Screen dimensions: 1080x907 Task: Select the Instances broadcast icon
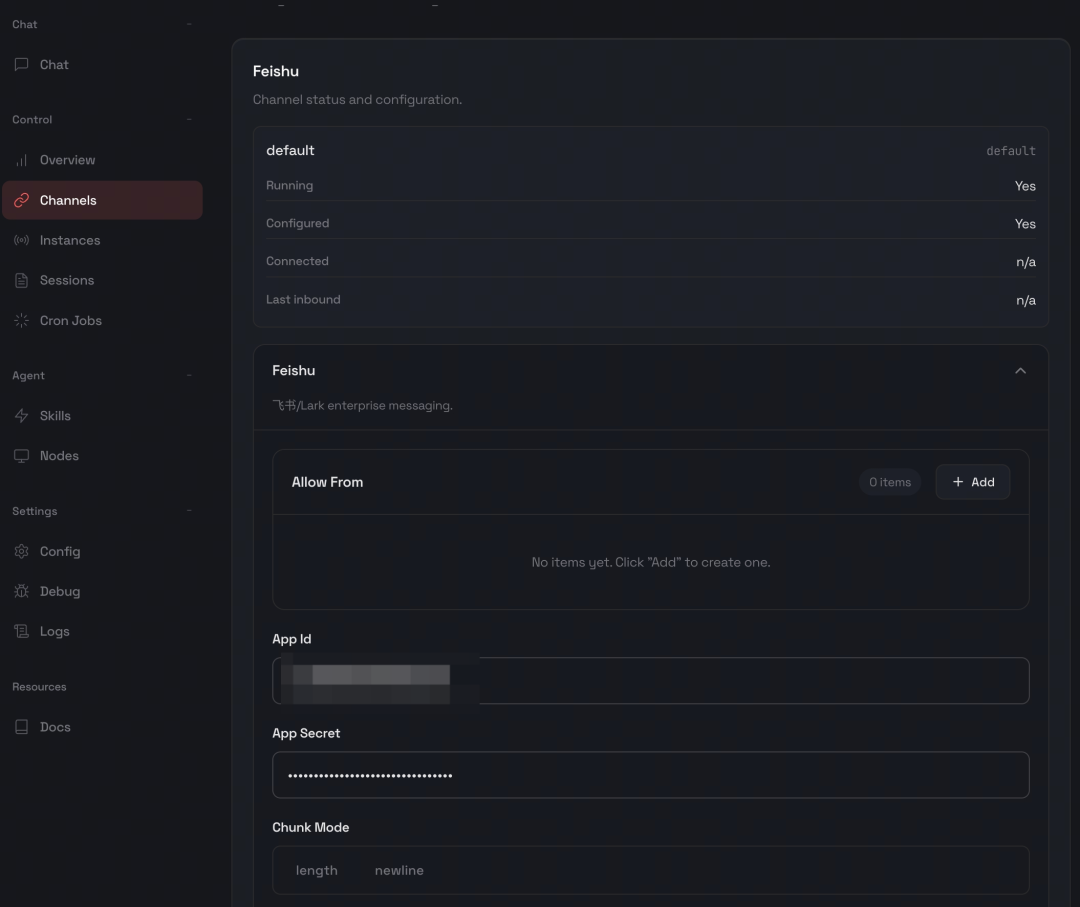[21, 240]
